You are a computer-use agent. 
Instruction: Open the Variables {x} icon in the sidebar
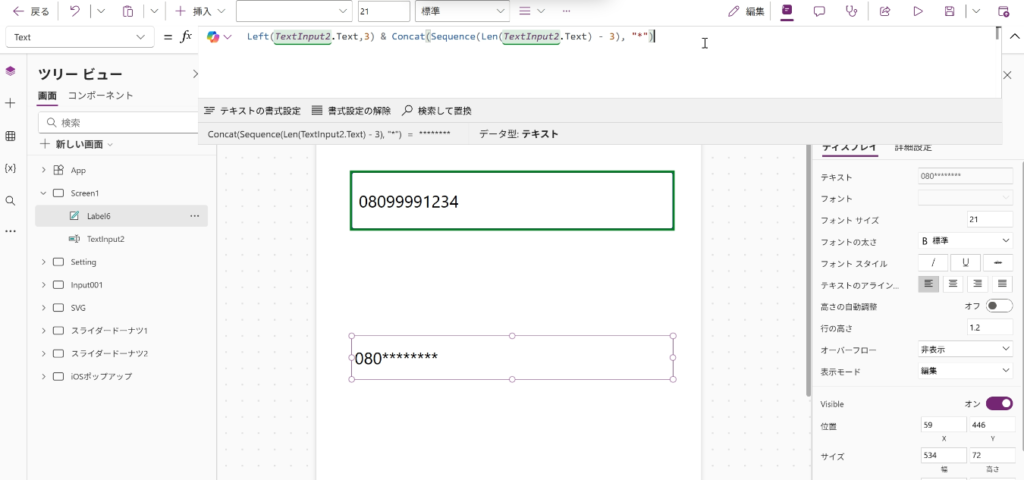11,168
